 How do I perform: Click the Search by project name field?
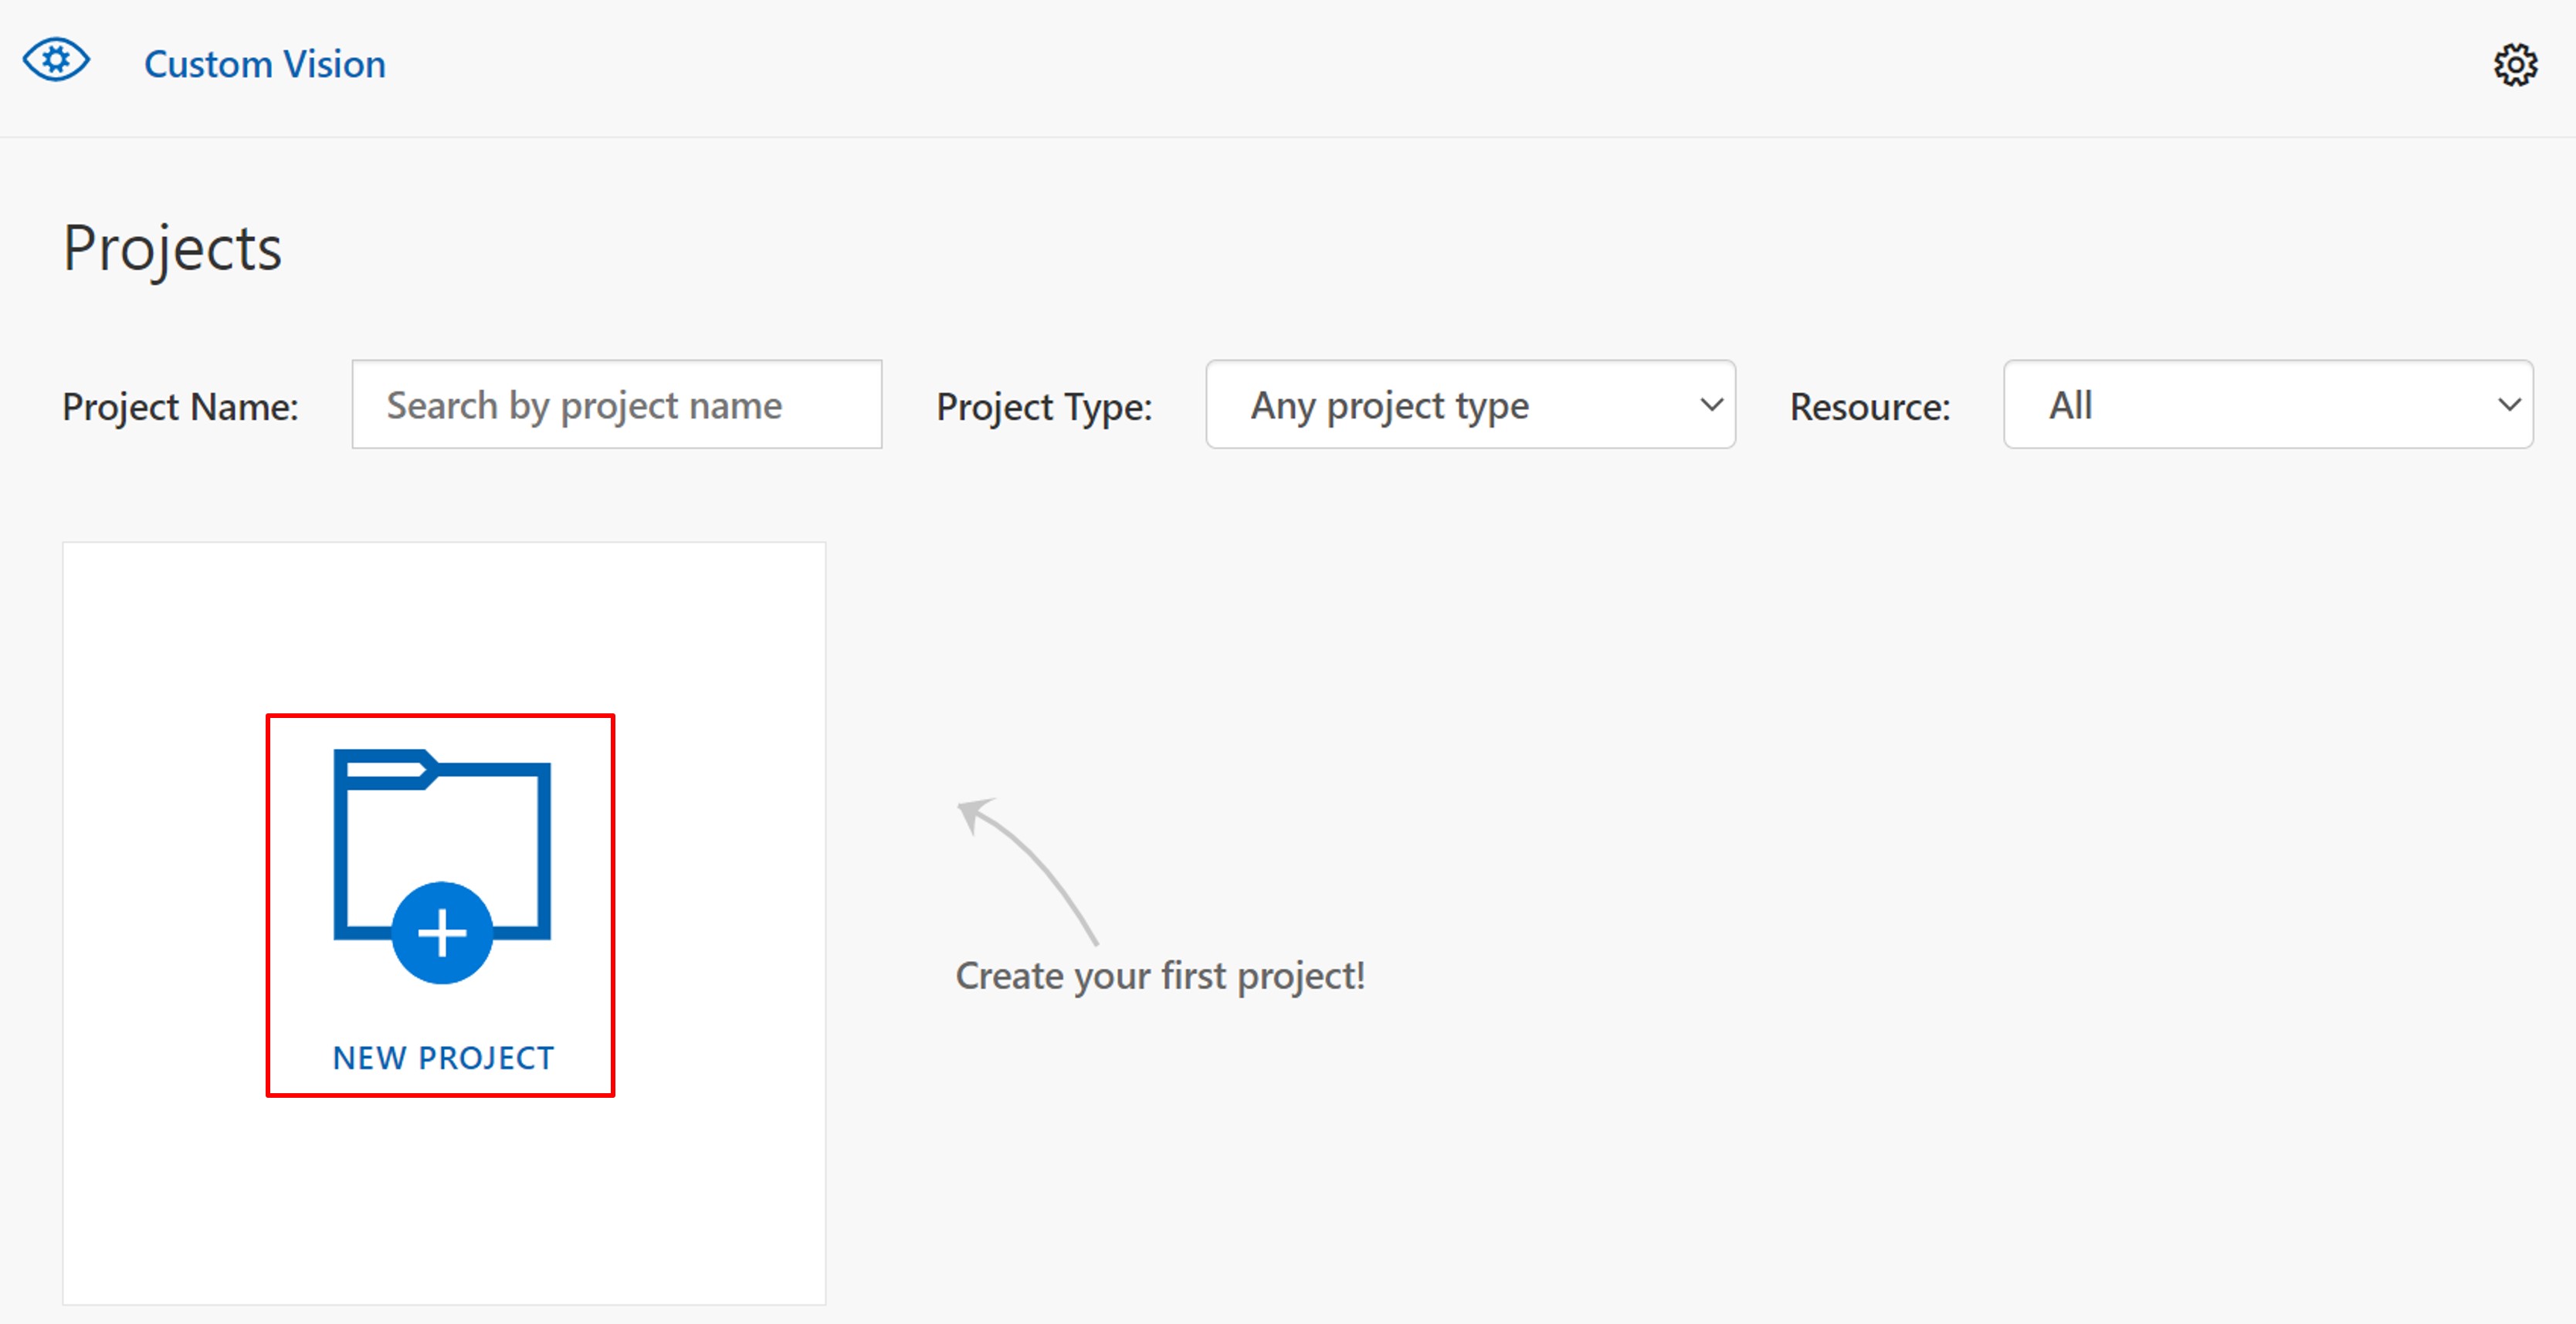coord(617,404)
